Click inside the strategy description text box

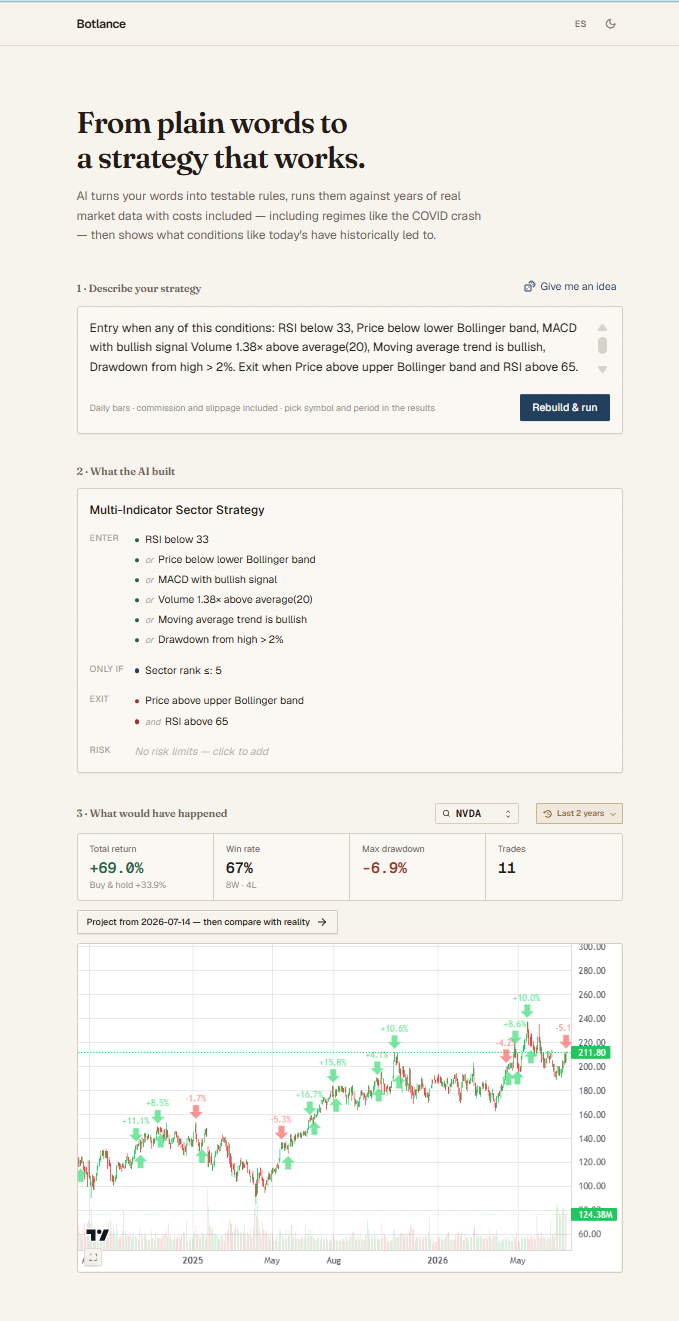pyautogui.click(x=340, y=348)
